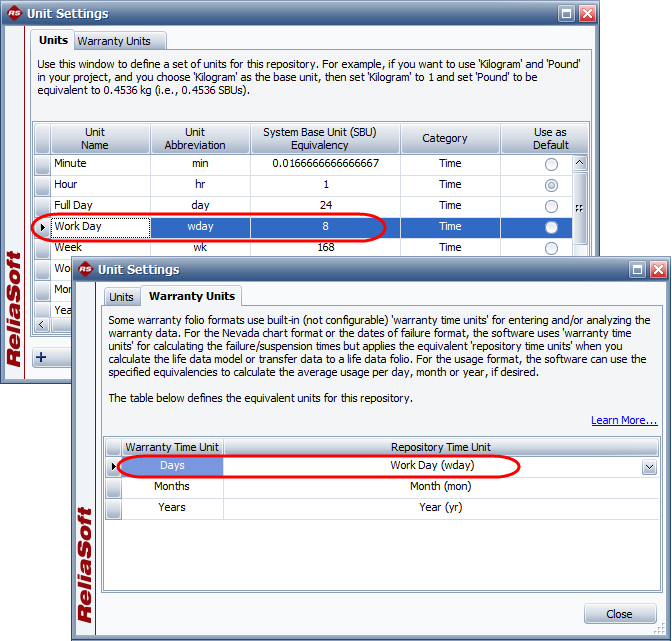
Task: Select Hour as default unit
Action: click(x=550, y=185)
